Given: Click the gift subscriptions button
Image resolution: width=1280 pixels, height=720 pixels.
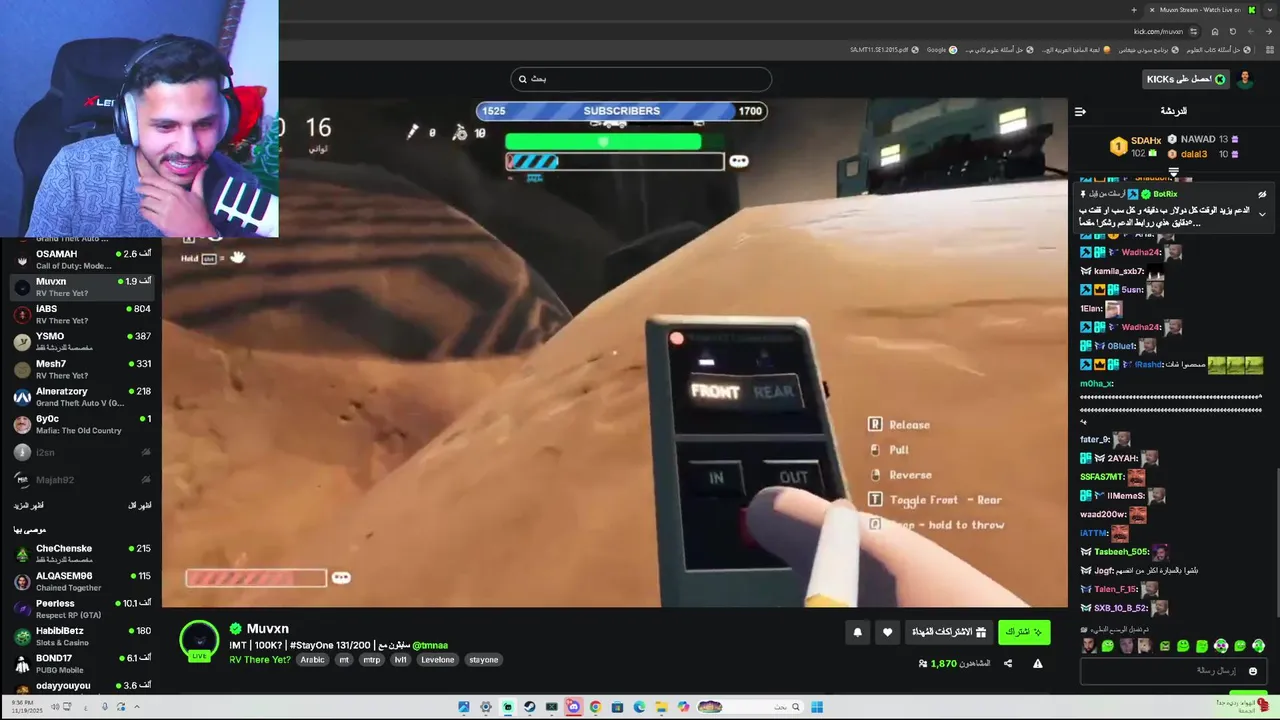Looking at the screenshot, I should coord(948,632).
